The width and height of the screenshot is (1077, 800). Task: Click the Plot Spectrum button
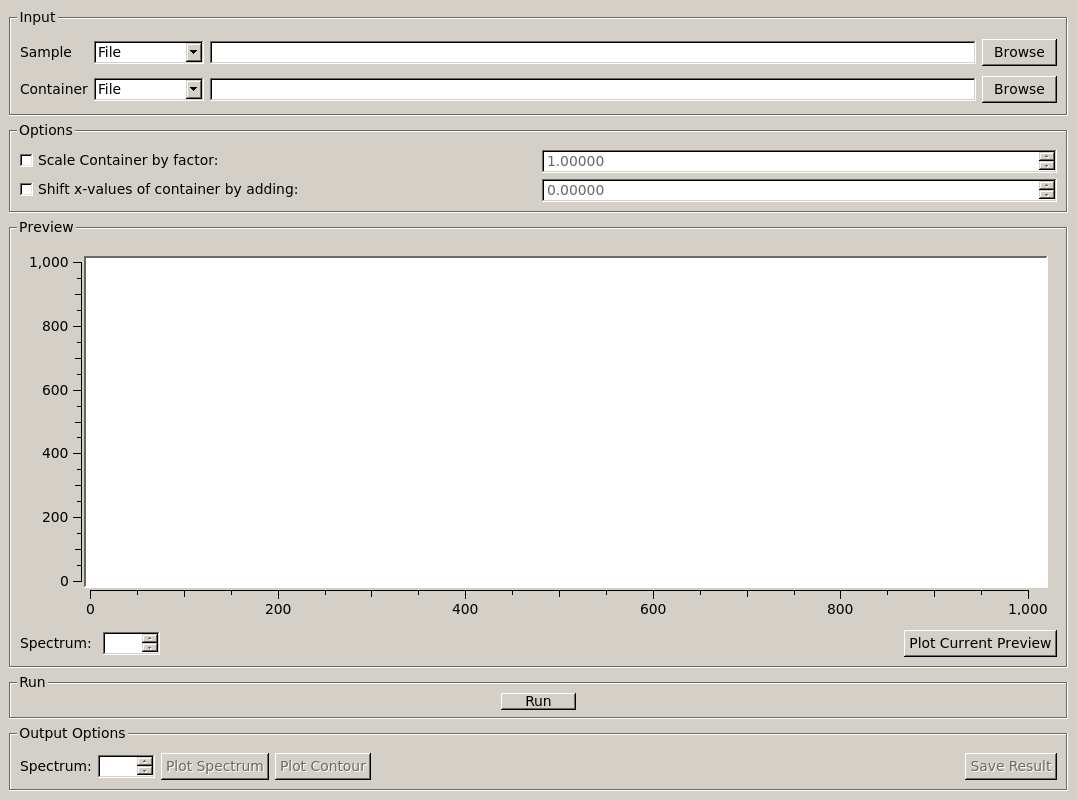click(214, 766)
